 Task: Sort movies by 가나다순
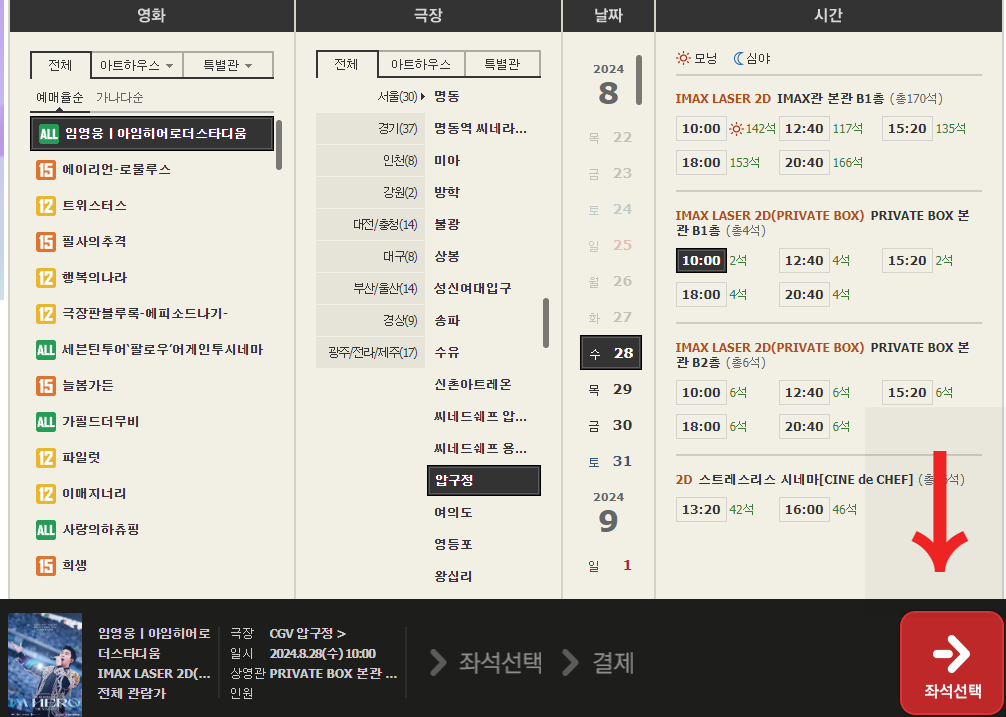pyautogui.click(x=119, y=97)
